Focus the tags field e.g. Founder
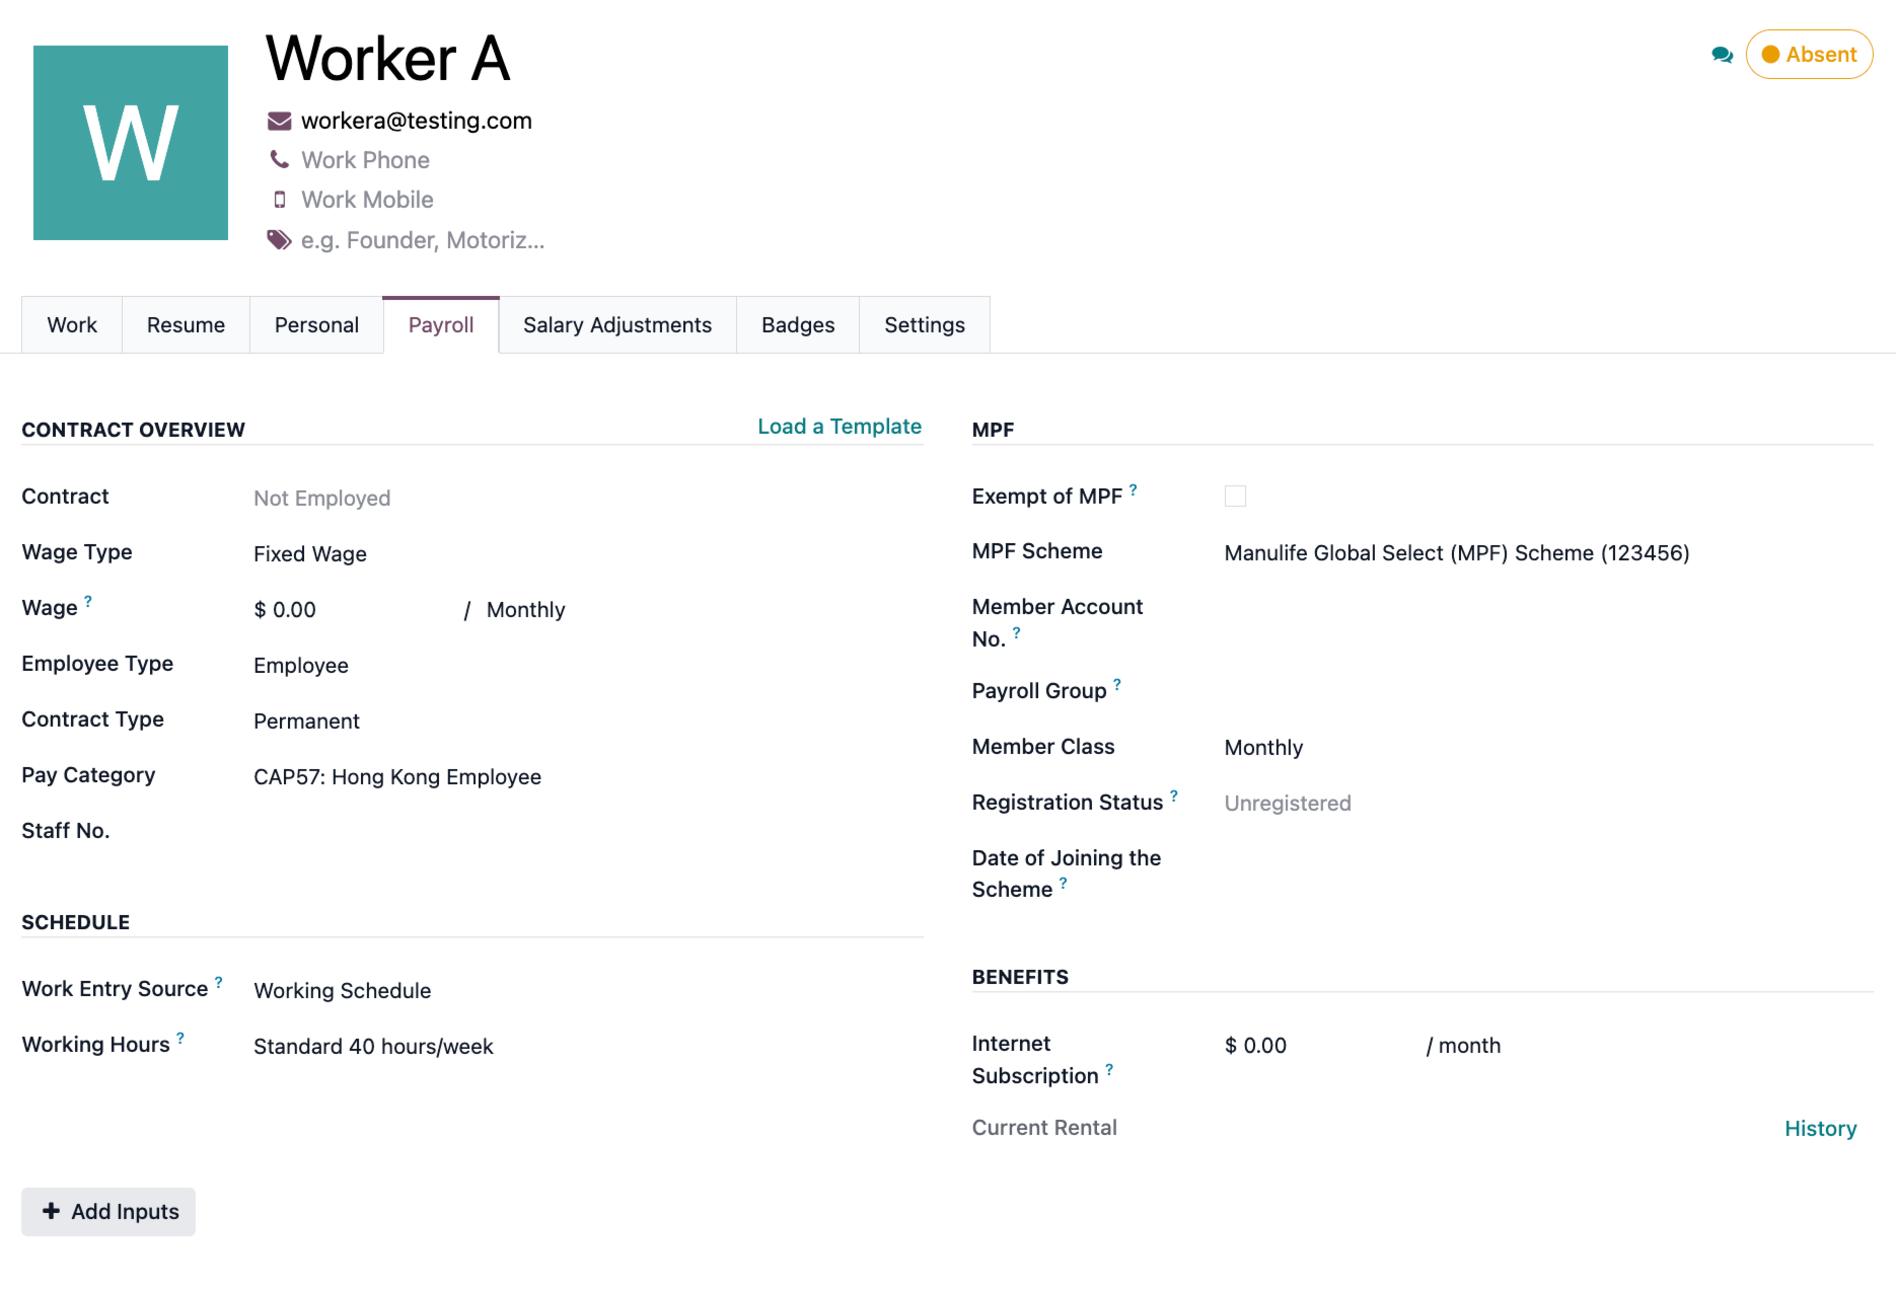The height and width of the screenshot is (1291, 1896). click(422, 240)
